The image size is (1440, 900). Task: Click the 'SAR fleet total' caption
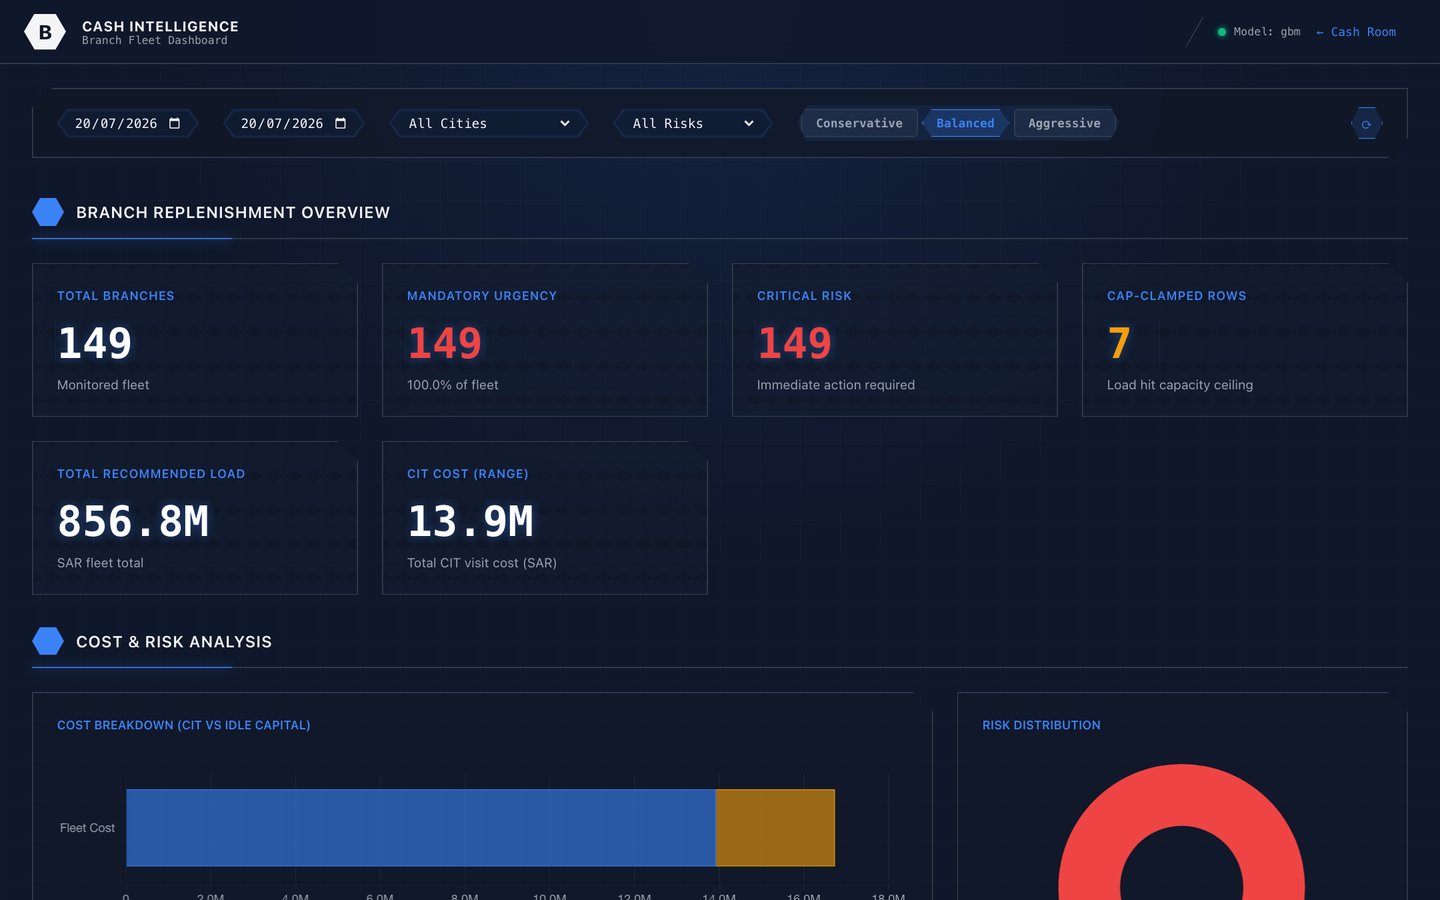(100, 563)
